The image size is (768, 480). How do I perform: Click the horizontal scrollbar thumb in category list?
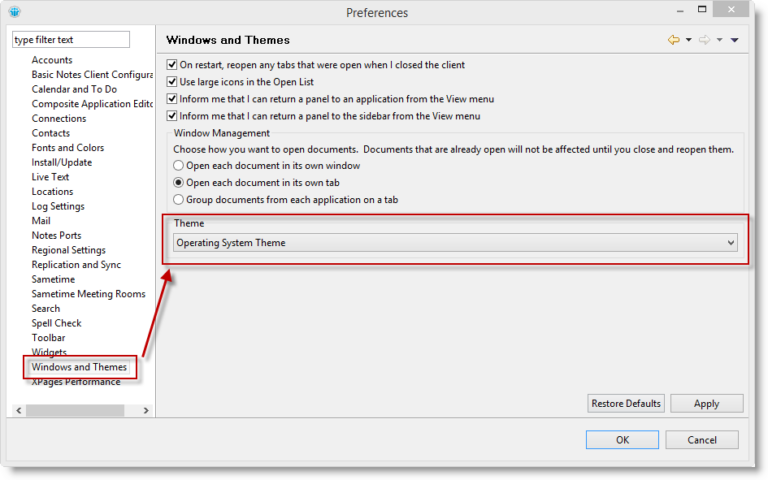pyautogui.click(x=75, y=410)
